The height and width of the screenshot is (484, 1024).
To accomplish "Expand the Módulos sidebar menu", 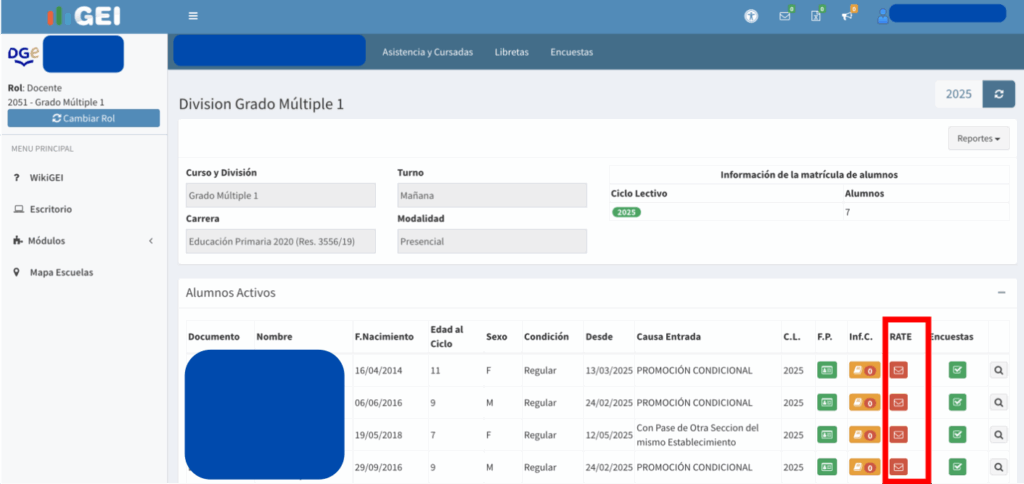I will pos(84,241).
